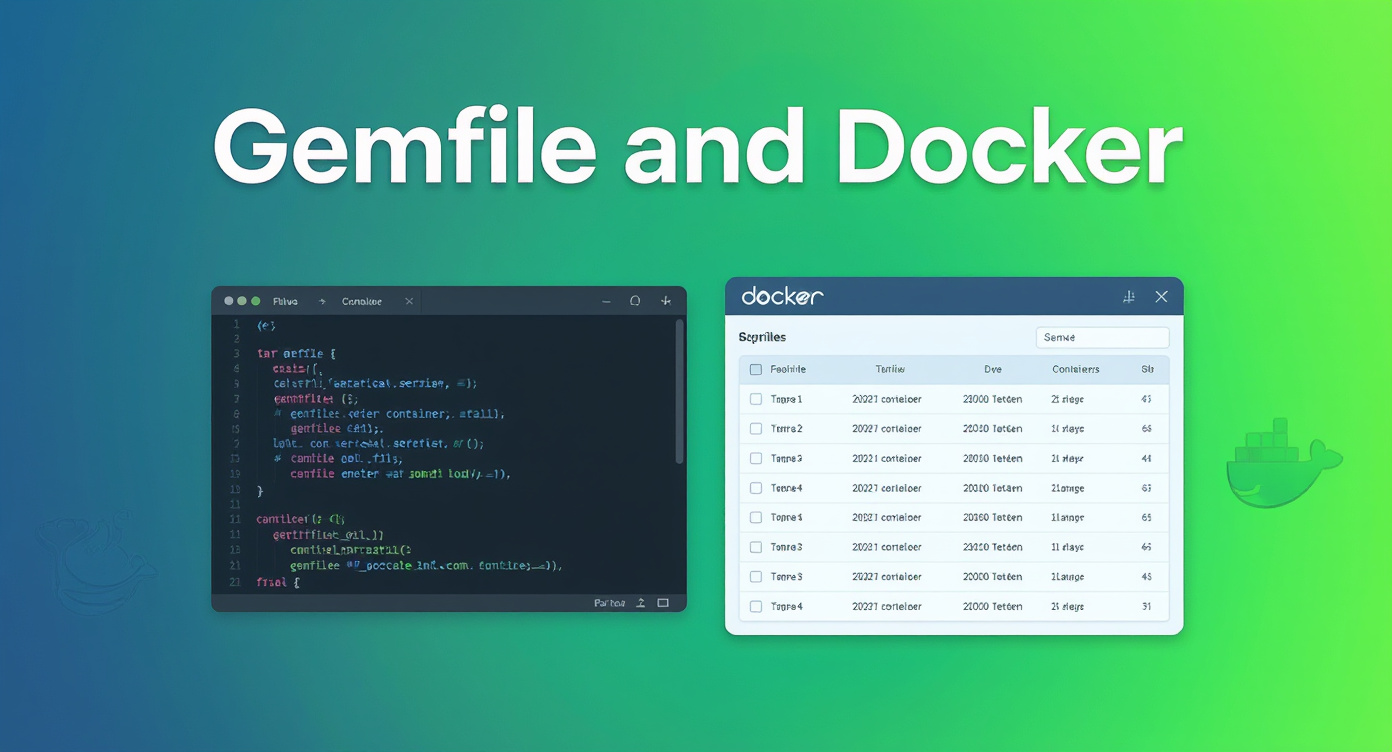Tick the seventh table row's checkbox
The width and height of the screenshot is (1392, 752).
(756, 577)
